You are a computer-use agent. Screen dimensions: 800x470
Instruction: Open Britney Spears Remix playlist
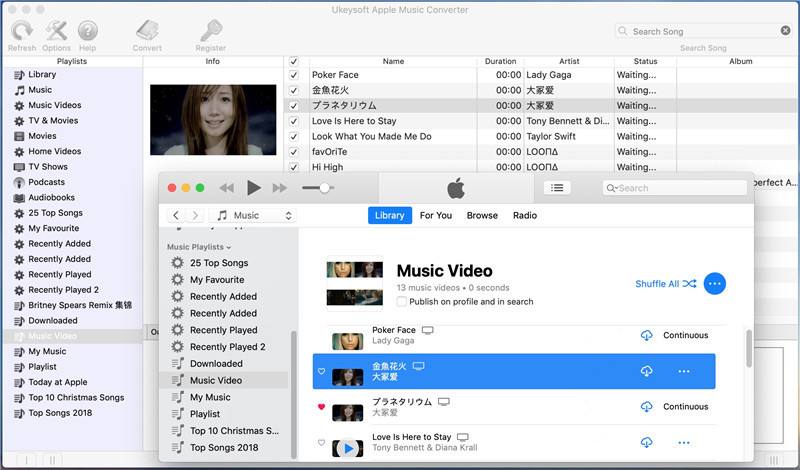pos(80,305)
